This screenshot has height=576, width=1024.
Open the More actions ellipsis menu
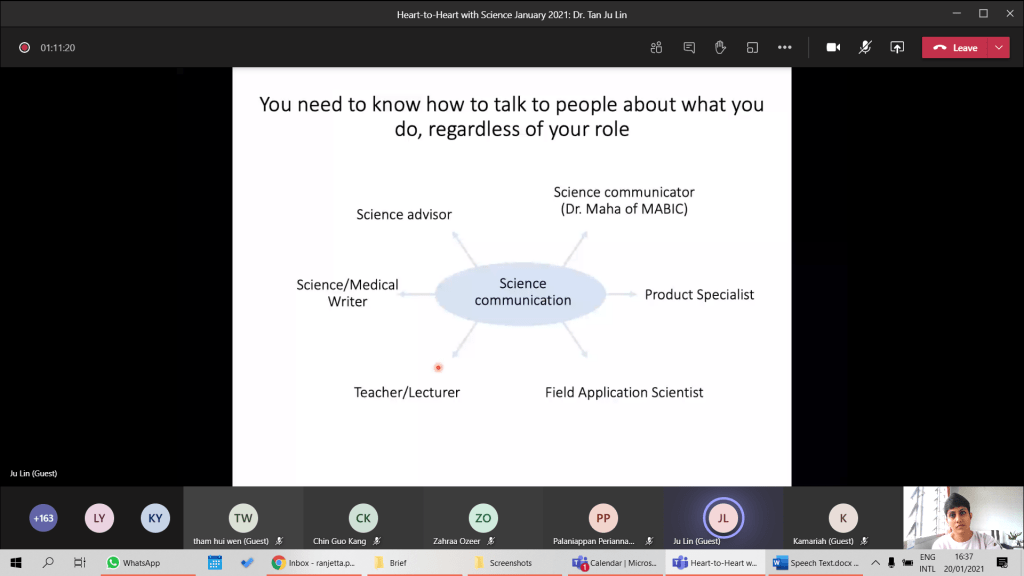784,47
